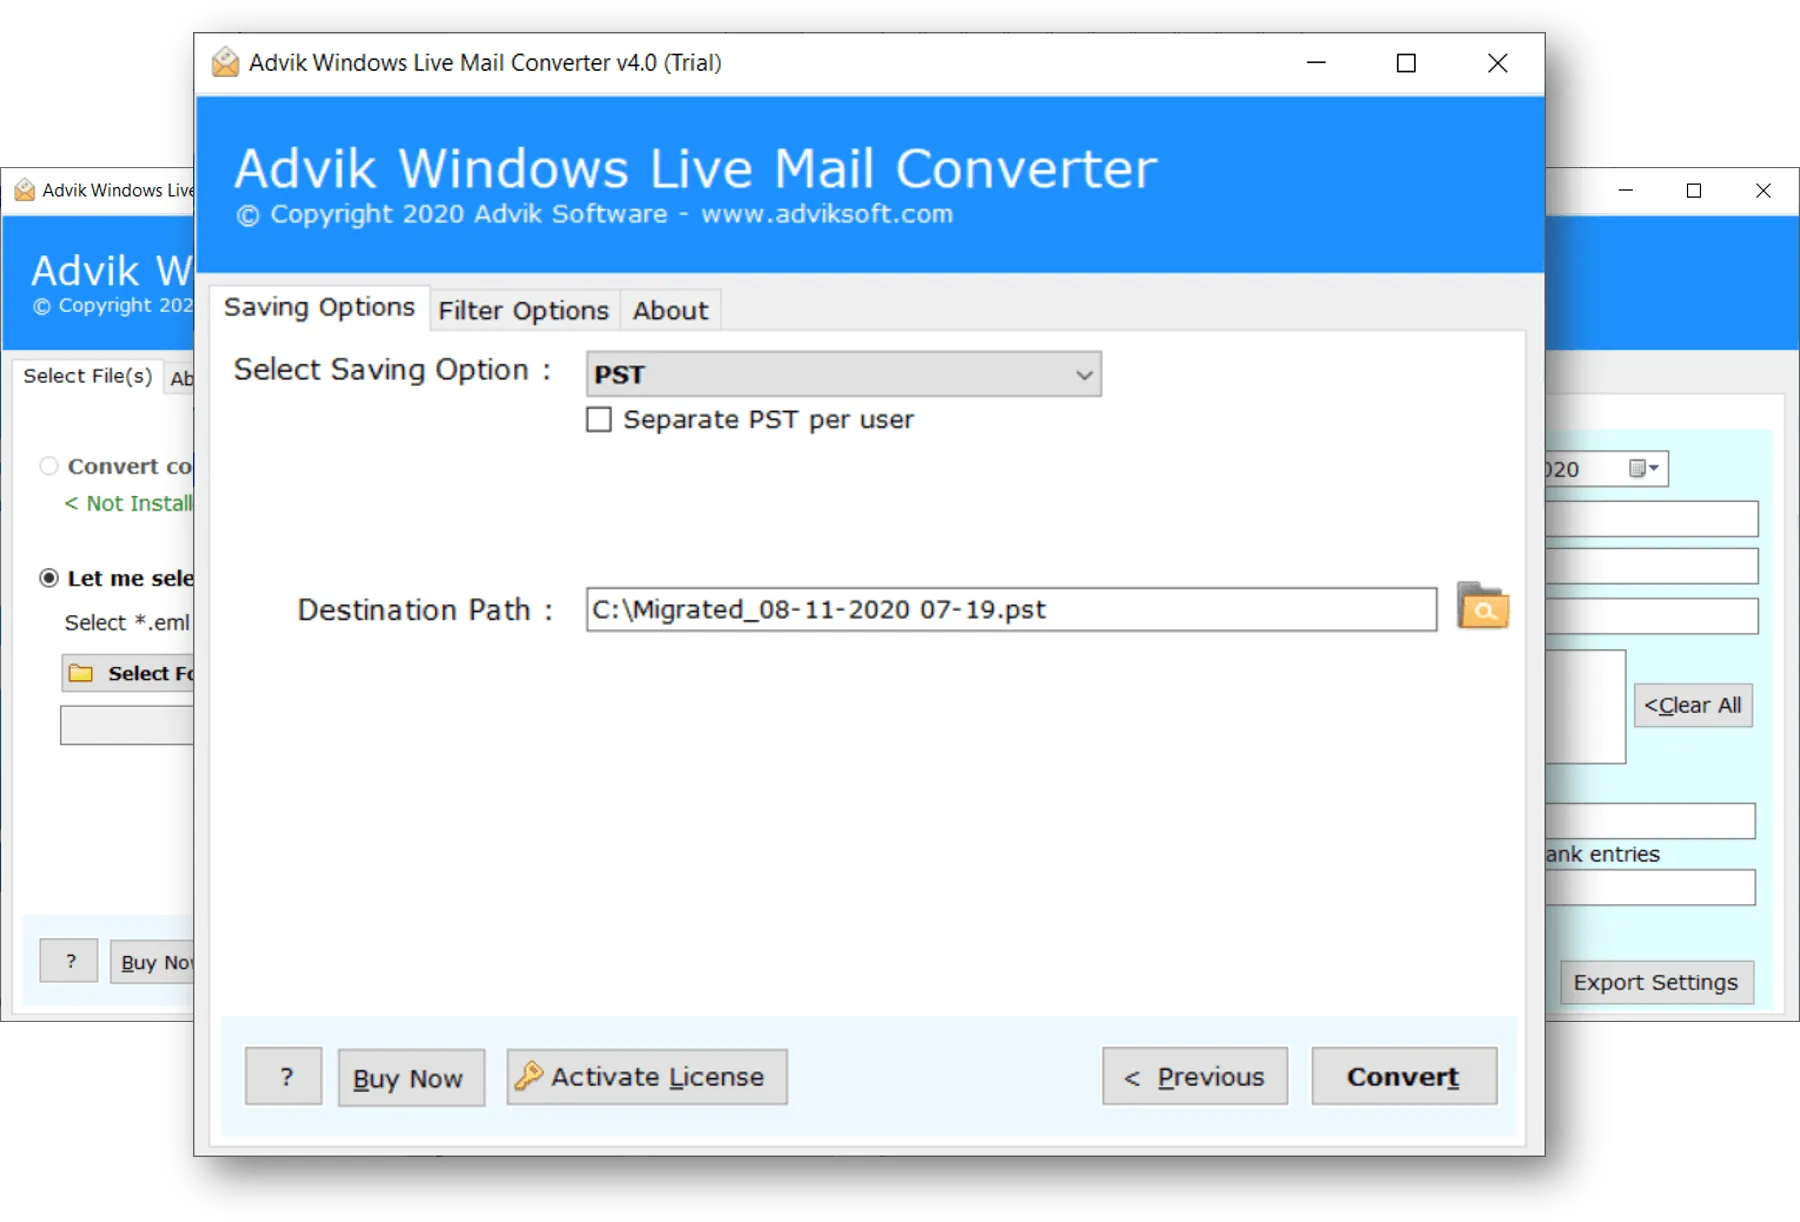Select the 'Let me select' radio button

point(49,578)
